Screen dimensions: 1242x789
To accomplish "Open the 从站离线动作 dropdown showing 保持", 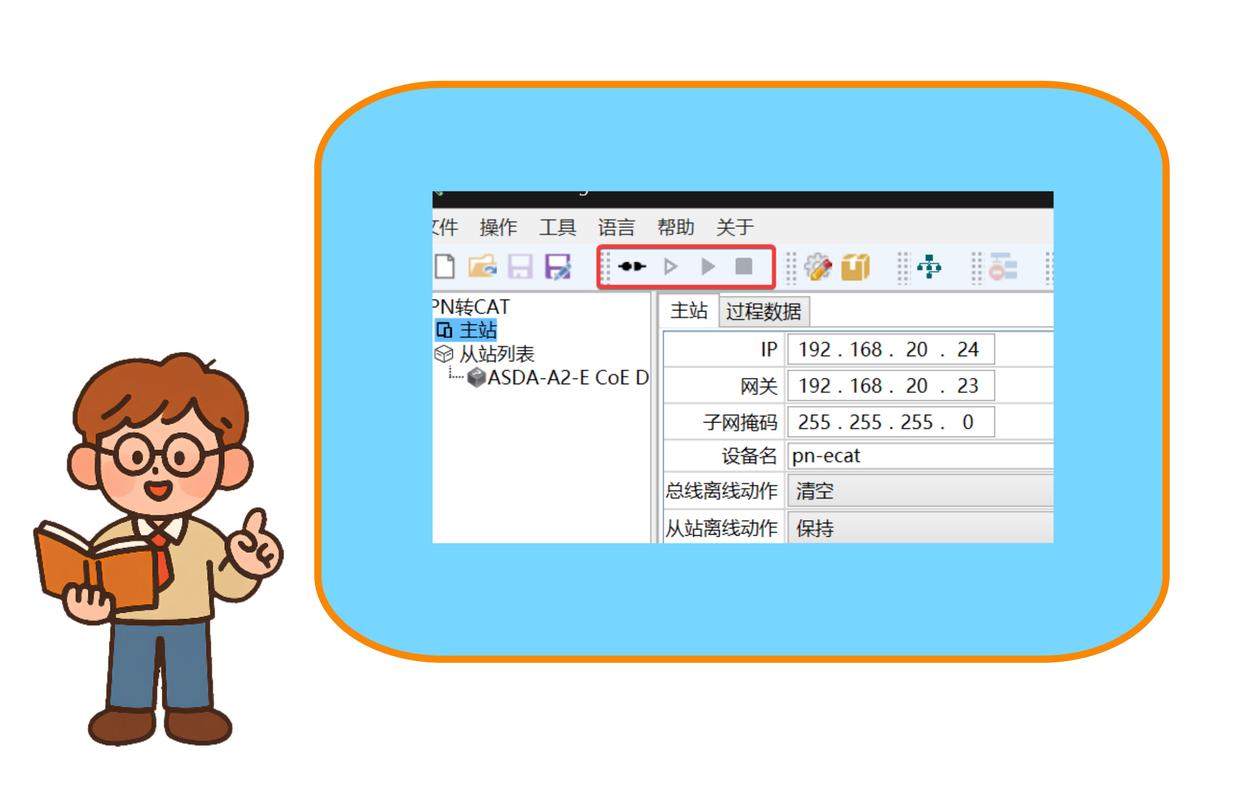I will click(920, 528).
